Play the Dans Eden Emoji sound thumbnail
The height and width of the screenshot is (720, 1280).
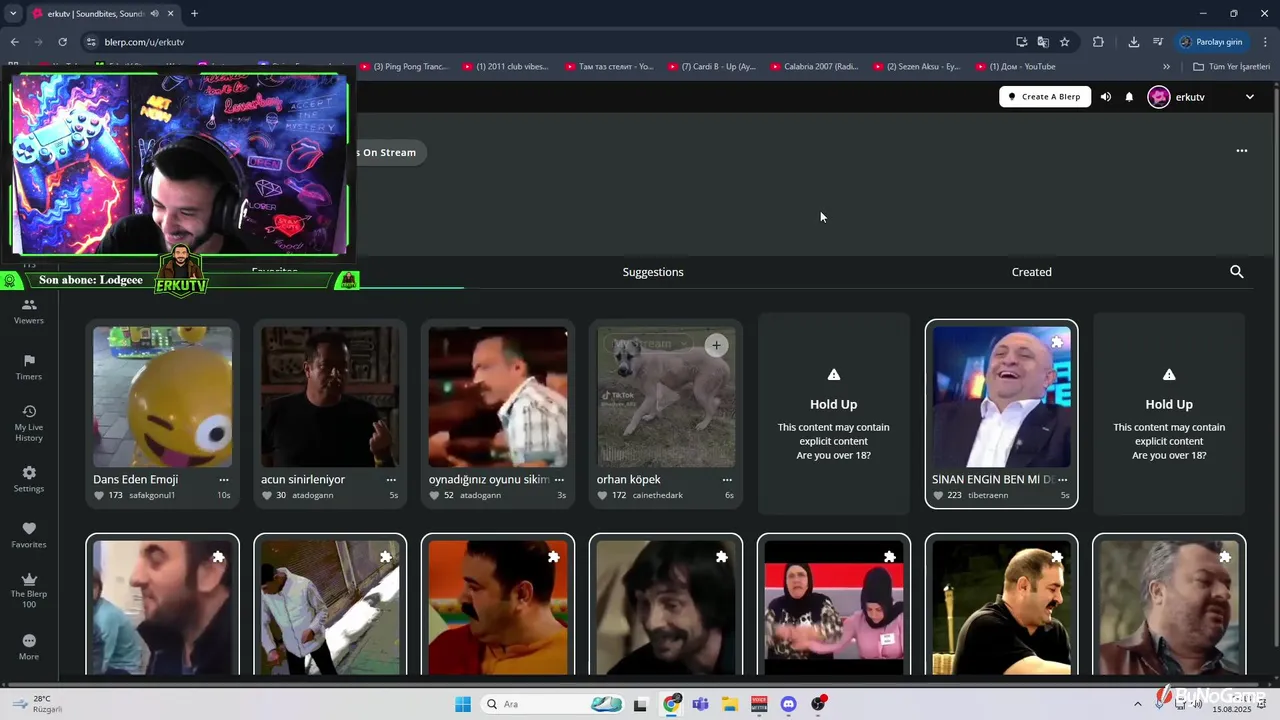coord(162,397)
